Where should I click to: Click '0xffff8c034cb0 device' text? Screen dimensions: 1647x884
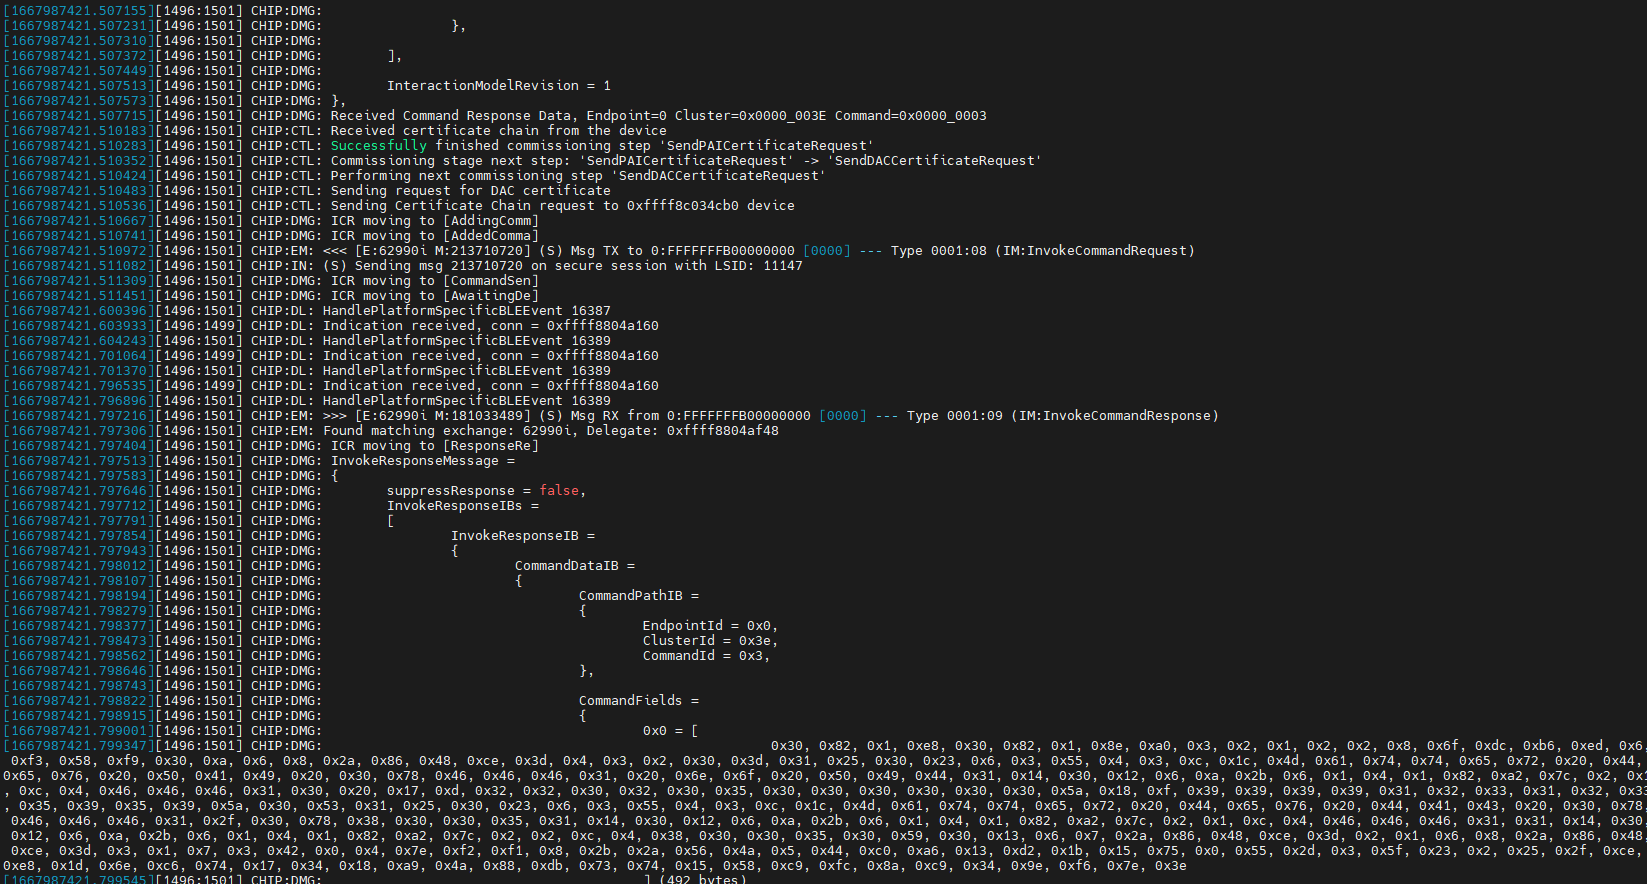711,206
